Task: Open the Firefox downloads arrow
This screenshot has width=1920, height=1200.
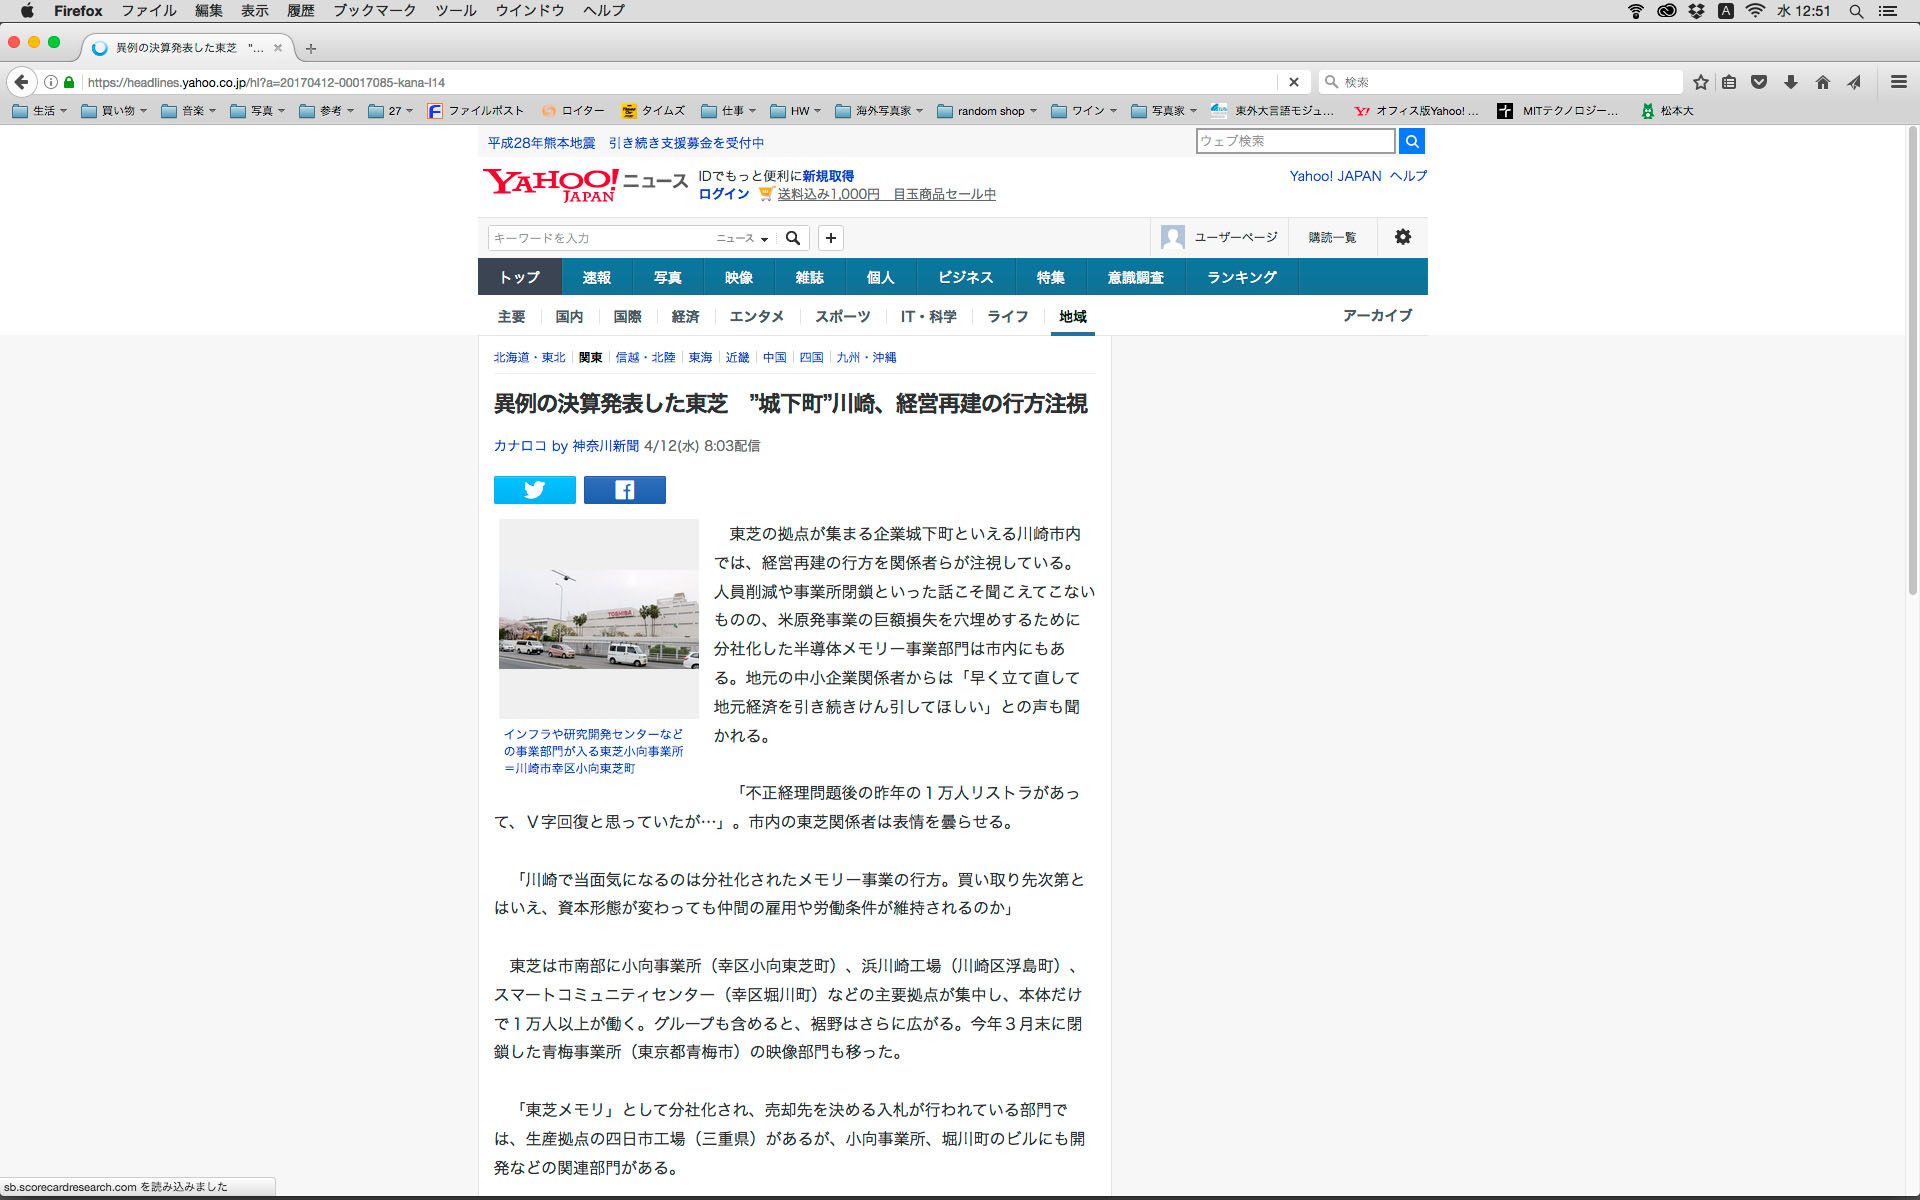Action: tap(1791, 82)
